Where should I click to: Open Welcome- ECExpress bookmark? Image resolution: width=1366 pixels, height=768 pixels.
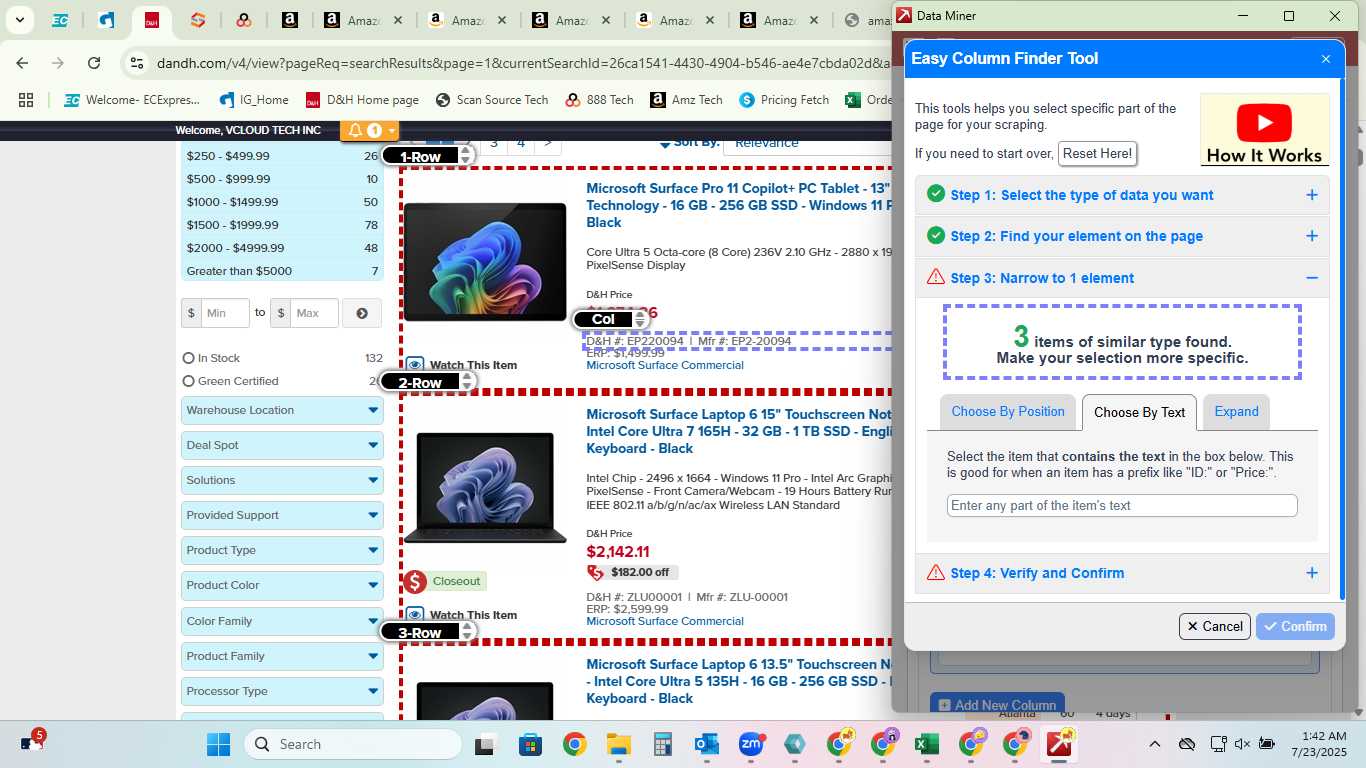pyautogui.click(x=132, y=100)
